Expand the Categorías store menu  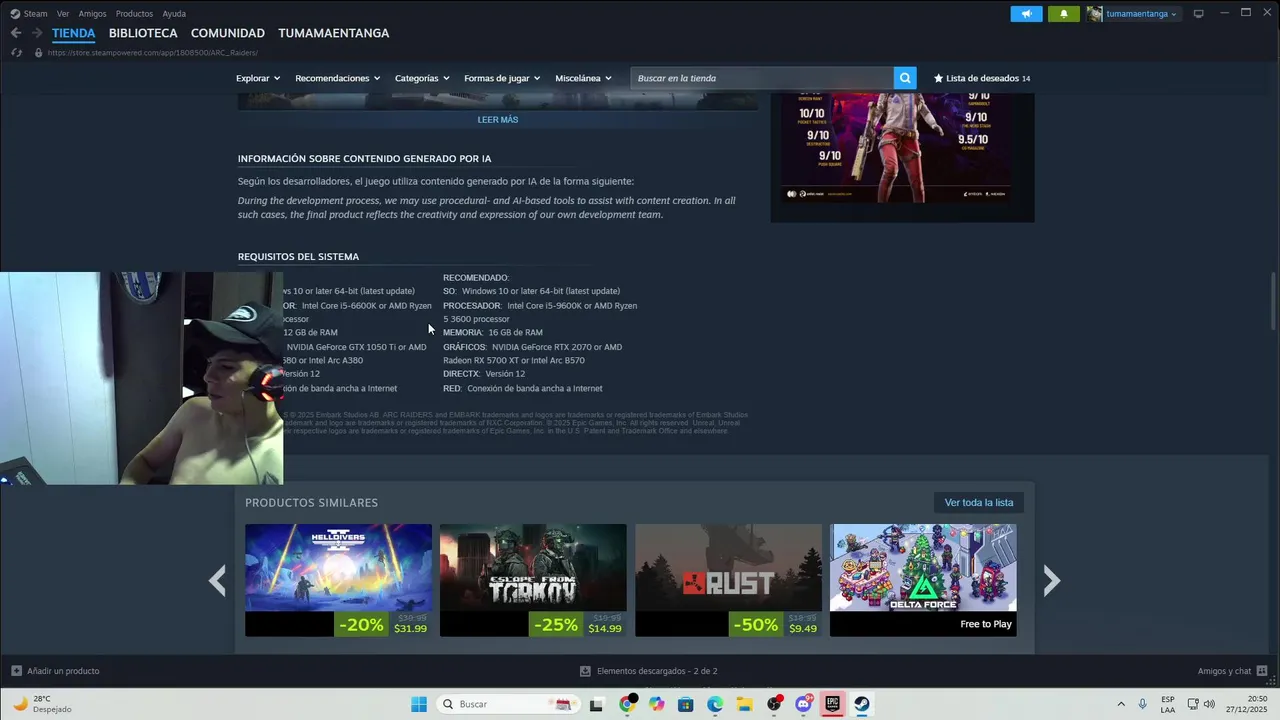pyautogui.click(x=422, y=78)
